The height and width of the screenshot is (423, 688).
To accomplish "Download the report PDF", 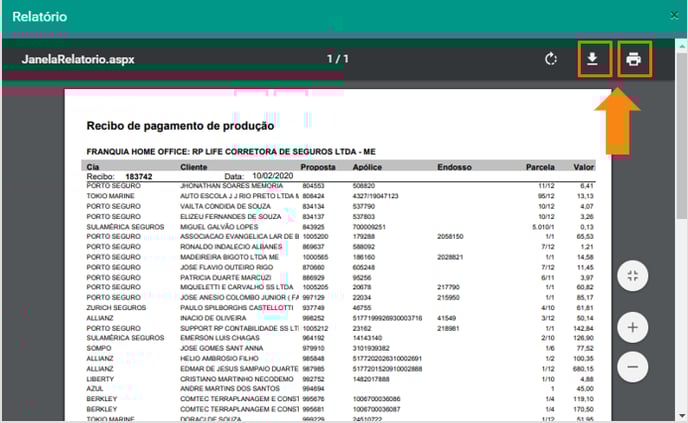I will point(592,59).
